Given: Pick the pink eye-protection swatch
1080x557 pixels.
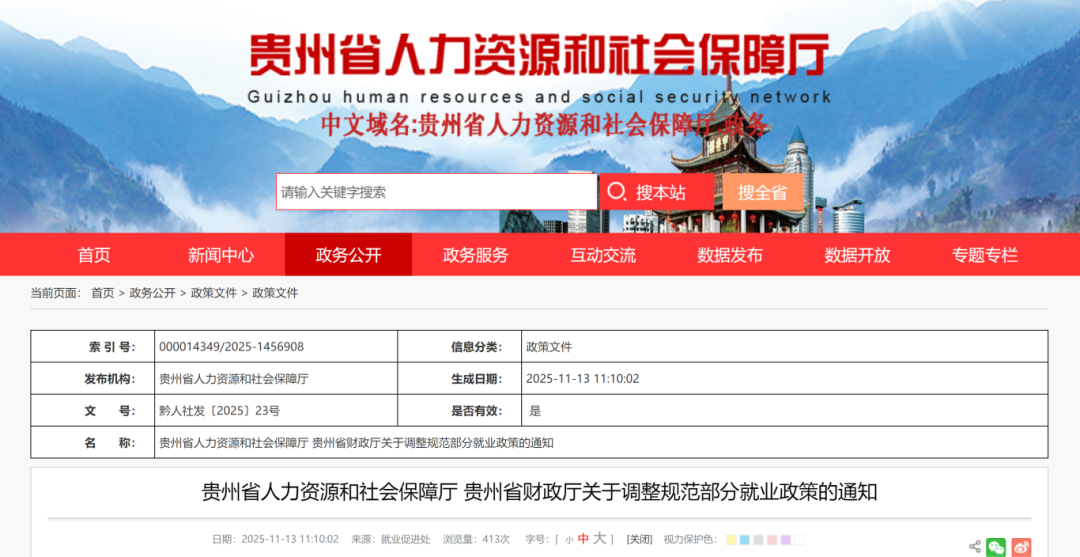Looking at the screenshot, I should (772, 540).
